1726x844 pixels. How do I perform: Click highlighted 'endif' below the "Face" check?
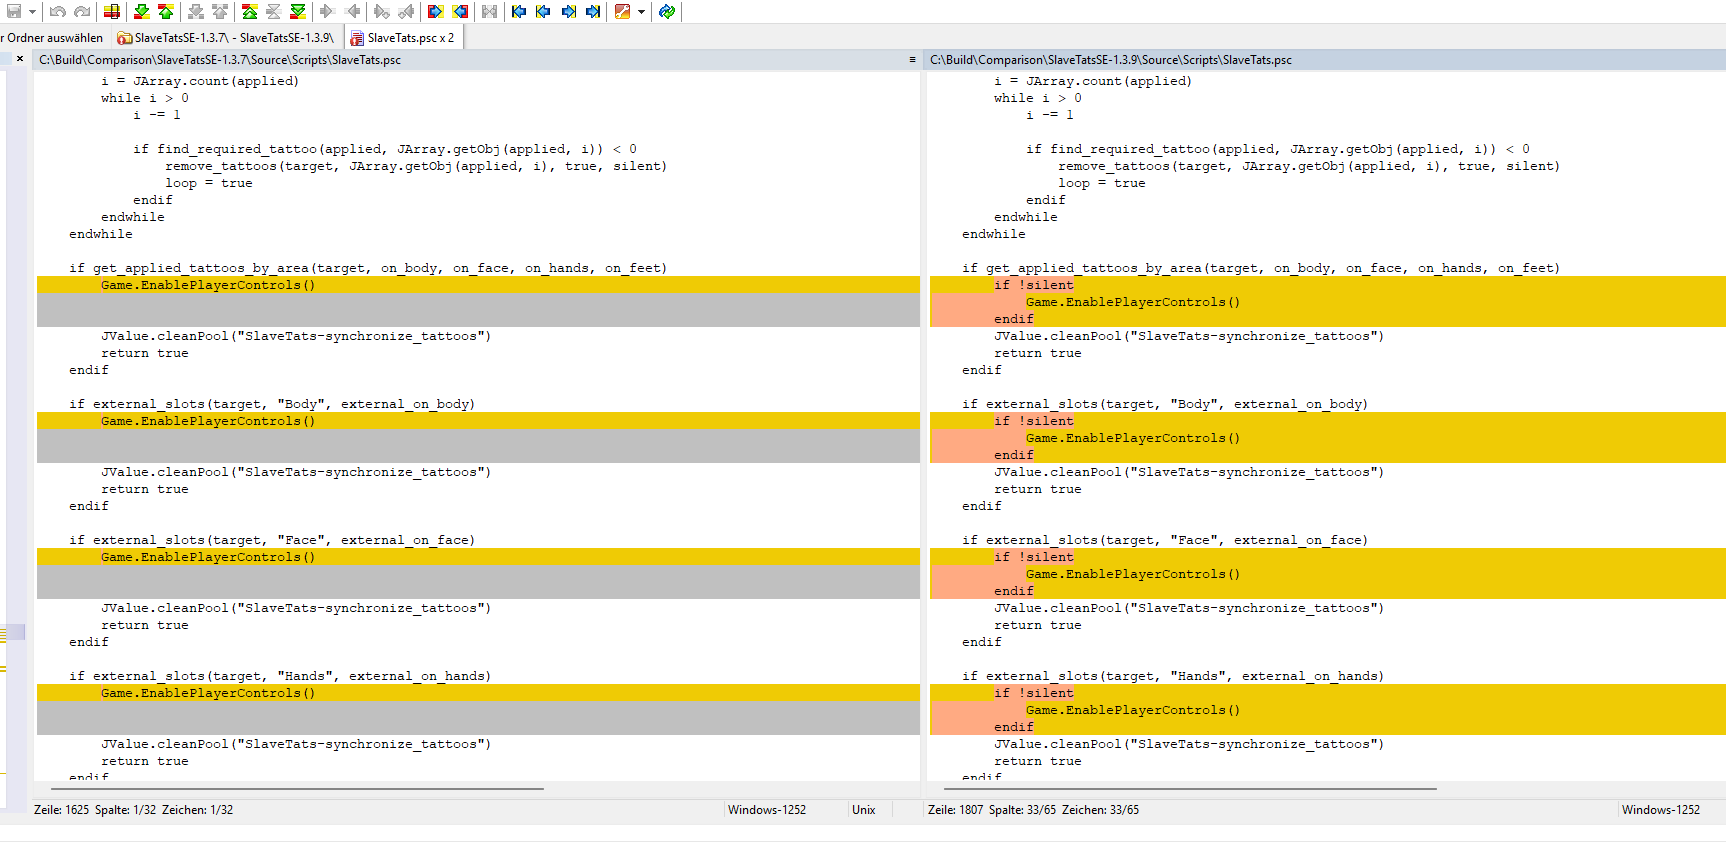[x=1014, y=591]
